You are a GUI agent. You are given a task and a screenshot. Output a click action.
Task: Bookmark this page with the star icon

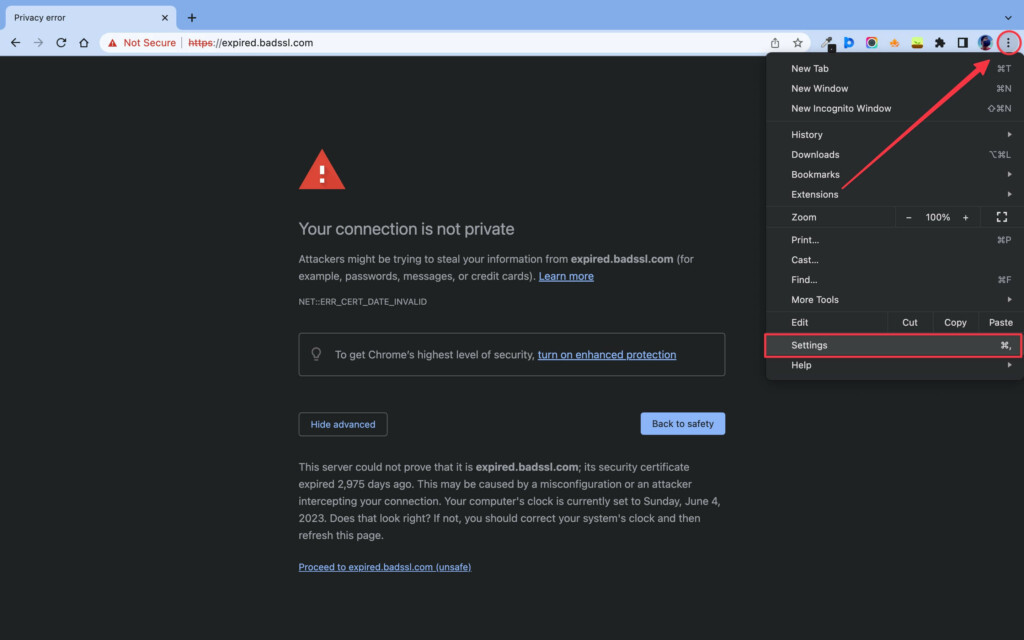pos(798,43)
